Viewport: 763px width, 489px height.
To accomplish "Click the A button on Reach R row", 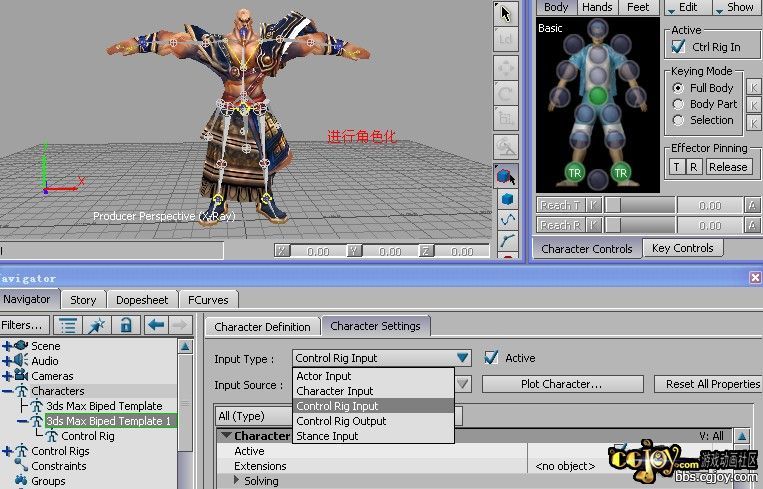I will click(x=752, y=225).
